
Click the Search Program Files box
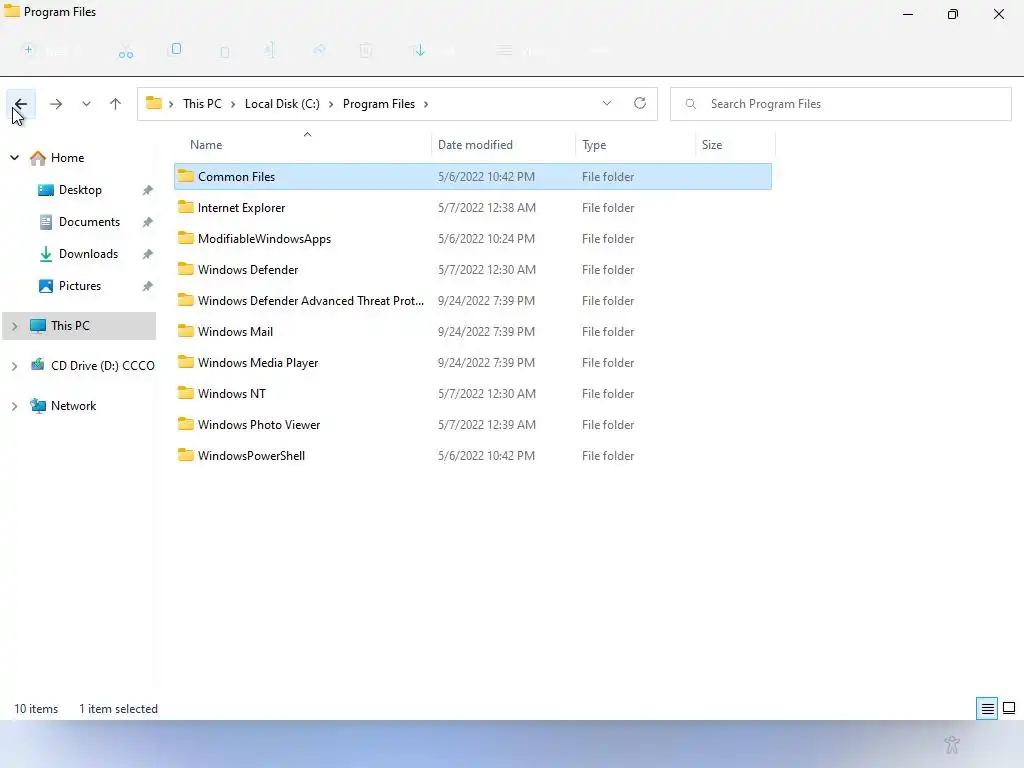coord(840,104)
